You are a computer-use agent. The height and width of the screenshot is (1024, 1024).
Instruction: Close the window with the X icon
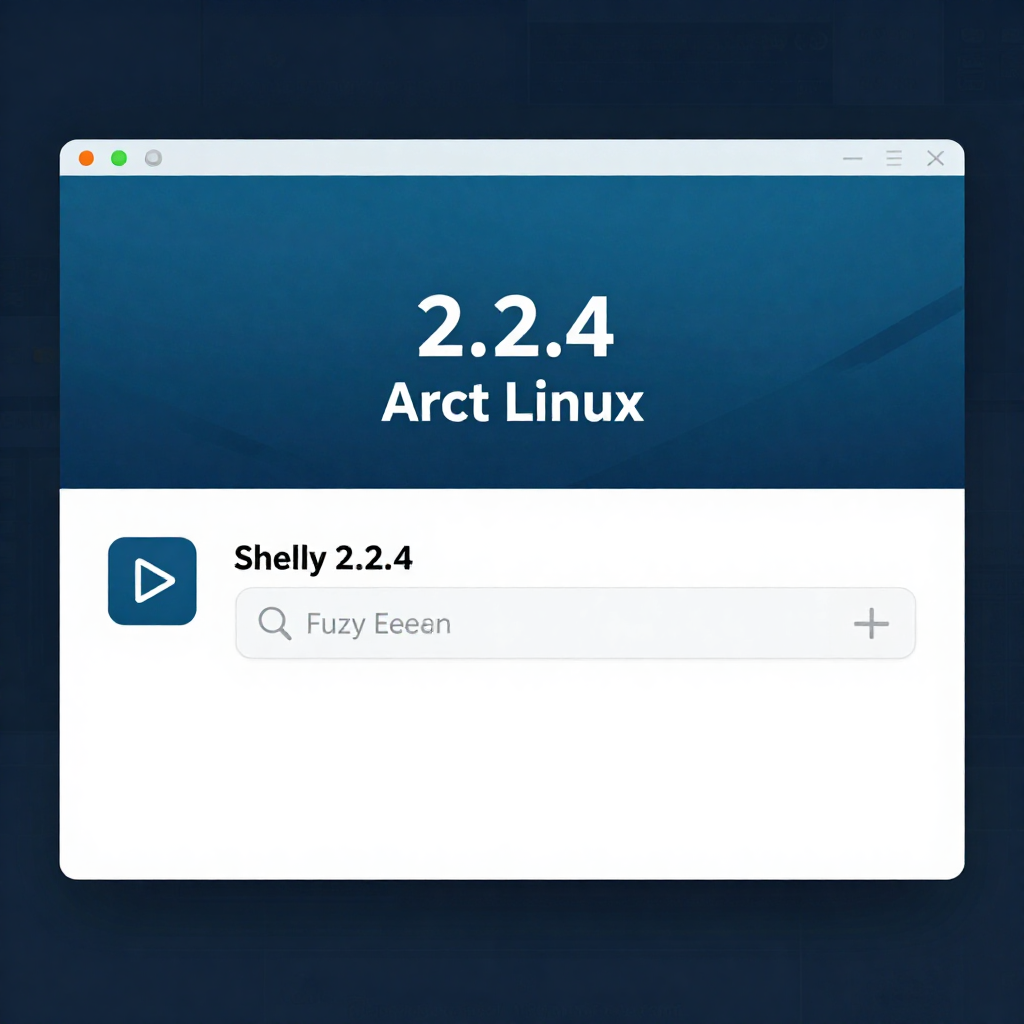[935, 158]
